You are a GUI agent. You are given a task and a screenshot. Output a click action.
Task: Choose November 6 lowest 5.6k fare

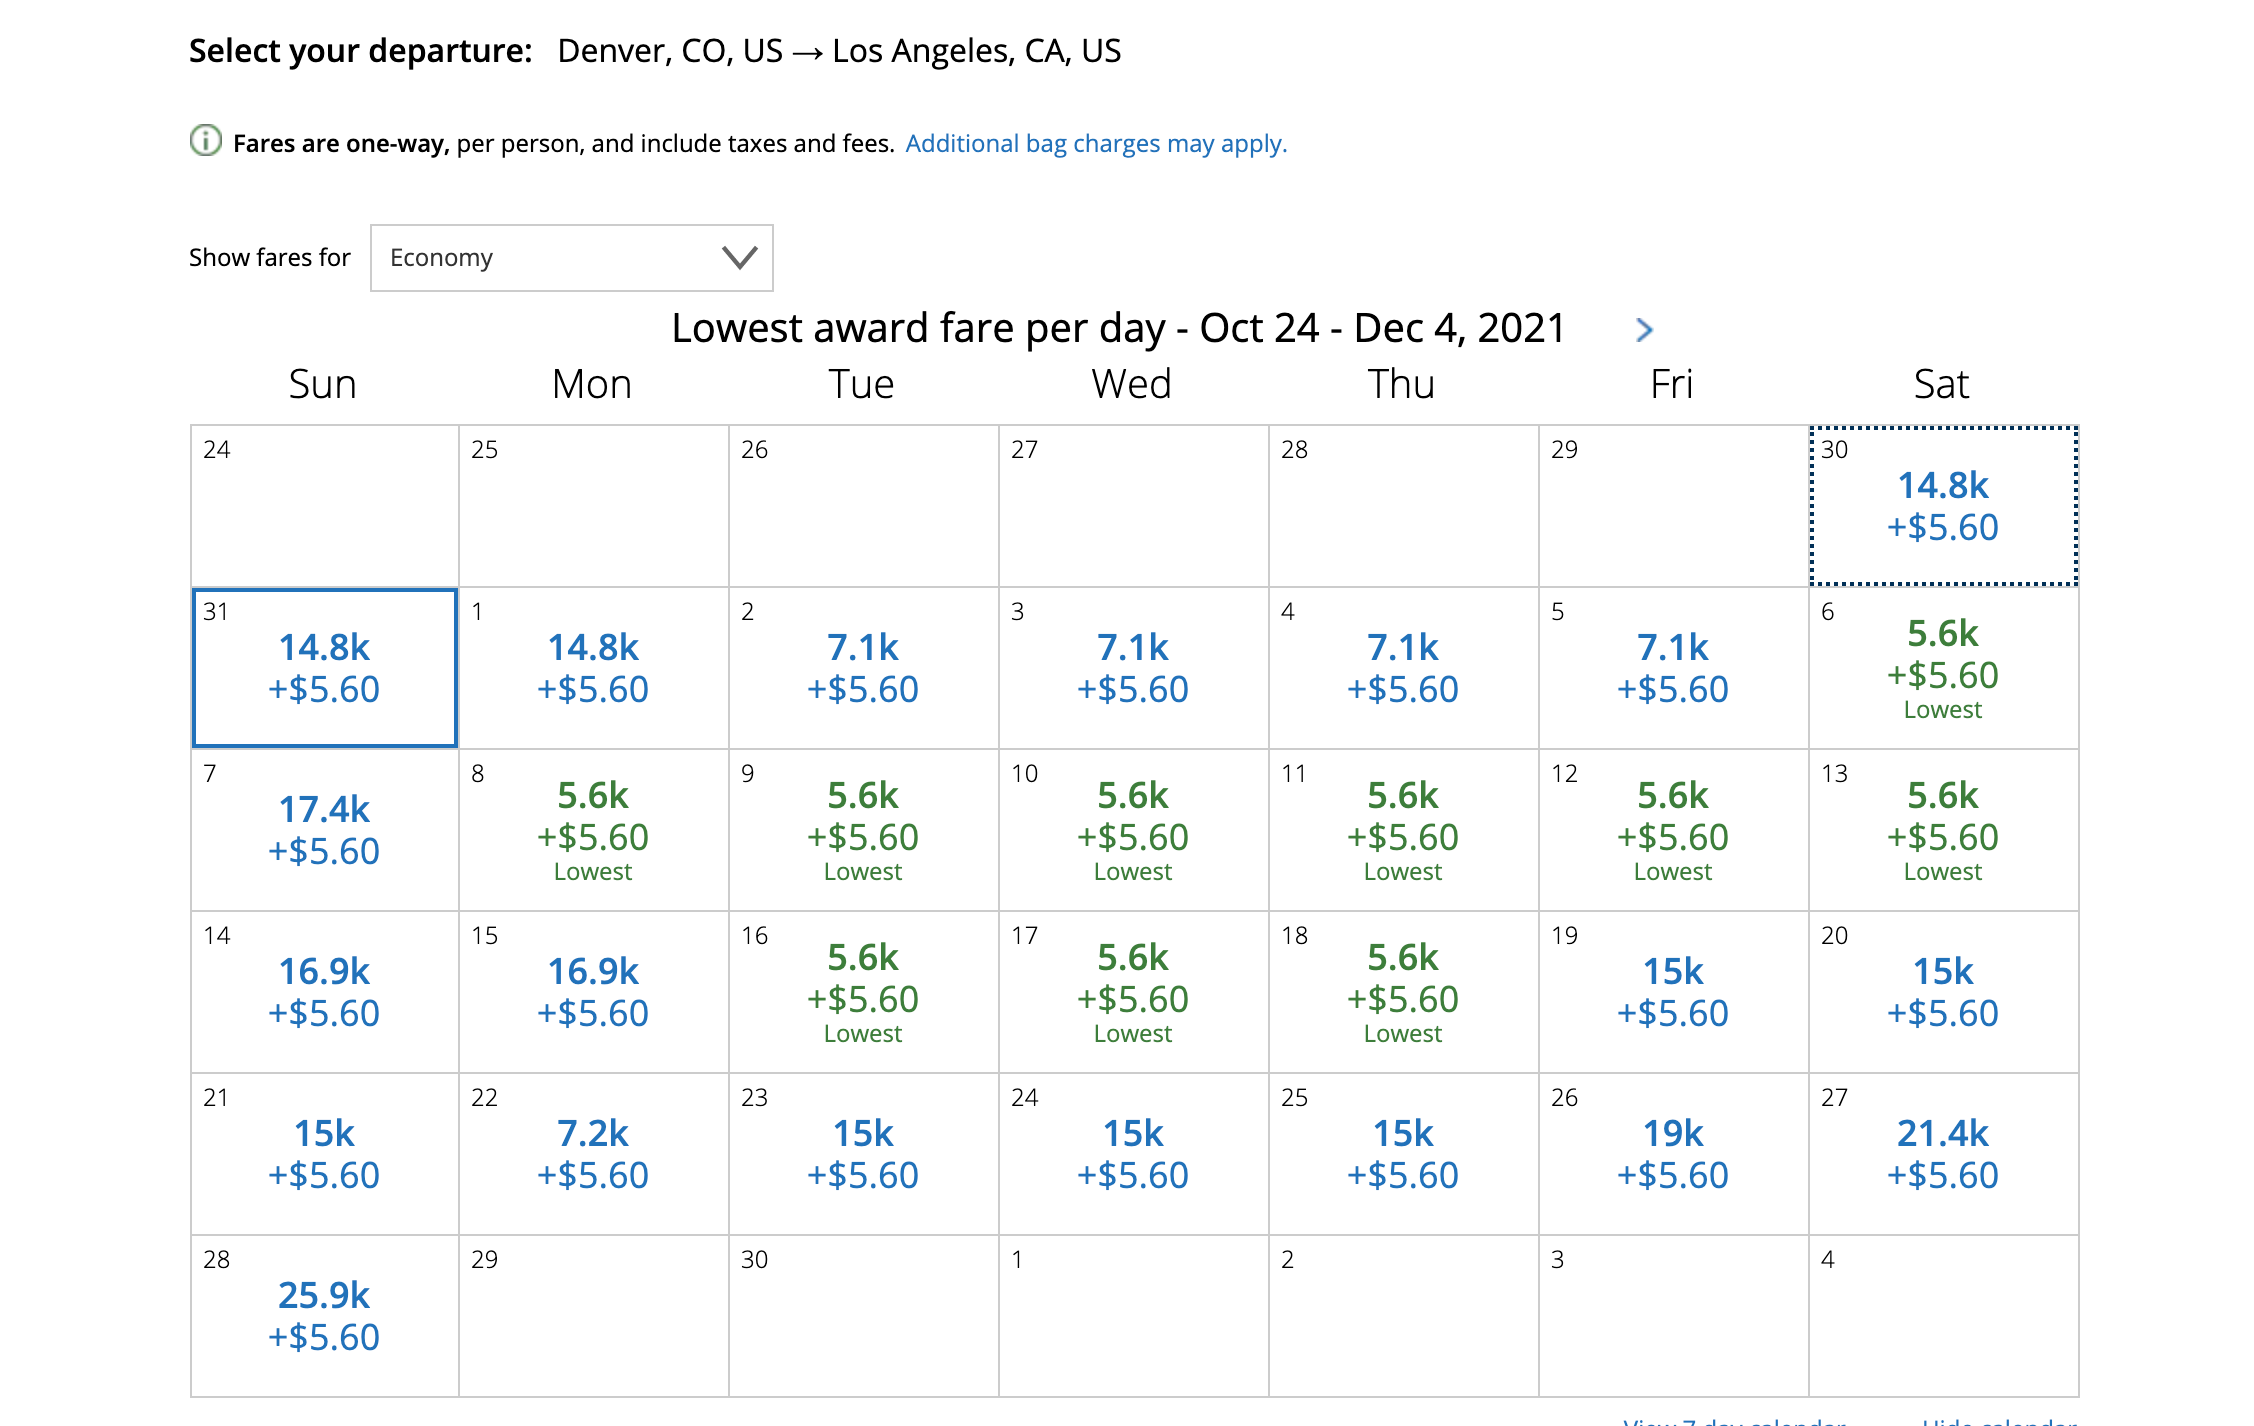(1942, 668)
